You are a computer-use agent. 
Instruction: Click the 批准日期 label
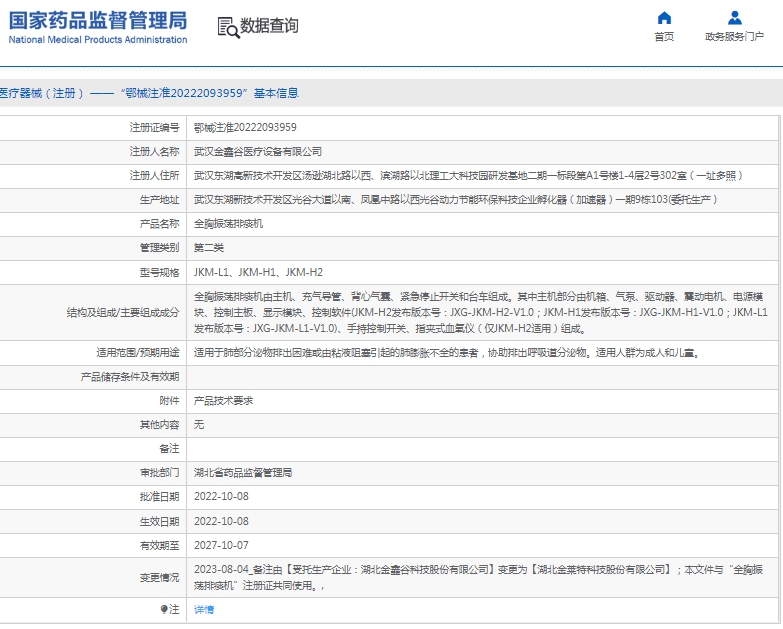point(159,497)
